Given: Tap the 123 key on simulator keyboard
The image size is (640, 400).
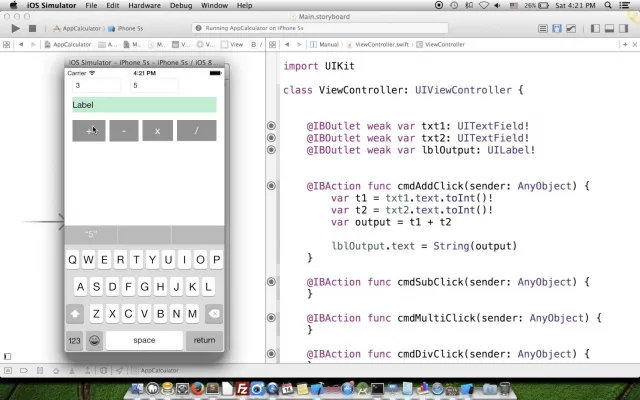Looking at the screenshot, I should pos(74,340).
